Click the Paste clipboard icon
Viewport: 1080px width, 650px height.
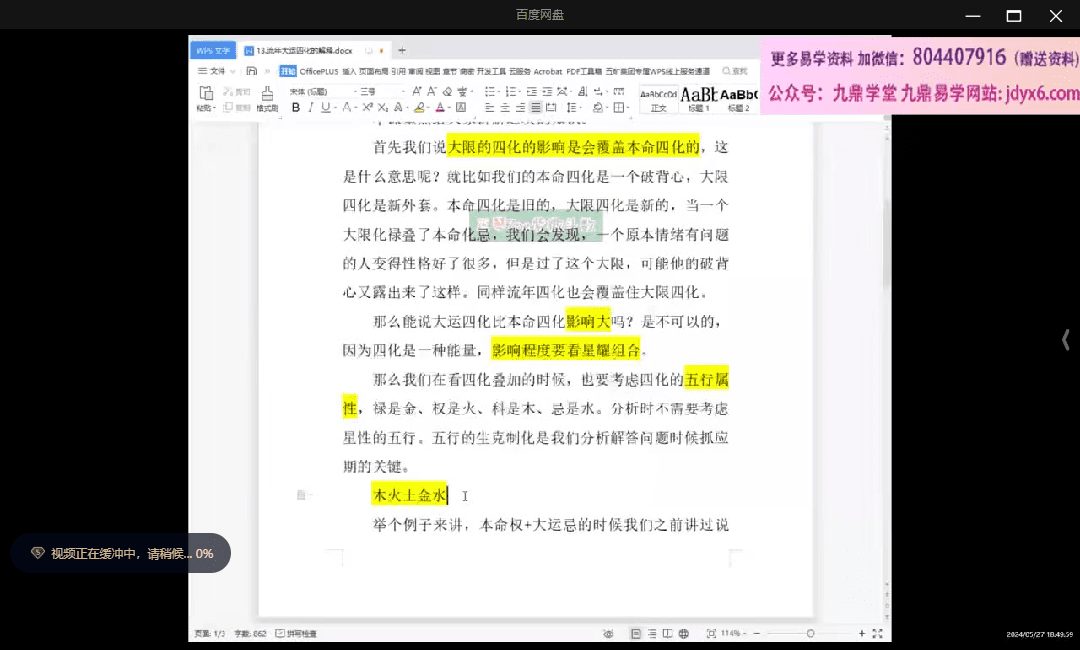(205, 98)
